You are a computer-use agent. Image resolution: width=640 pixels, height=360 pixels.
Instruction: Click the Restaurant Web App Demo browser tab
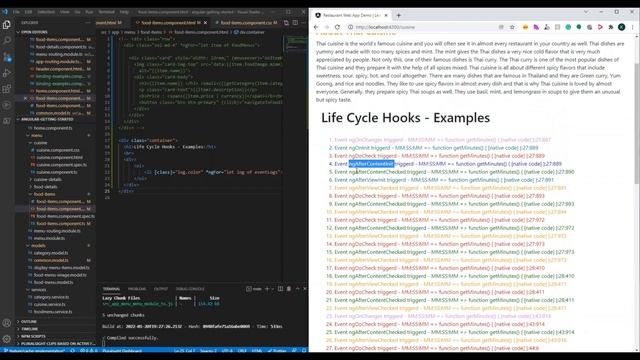click(351, 15)
